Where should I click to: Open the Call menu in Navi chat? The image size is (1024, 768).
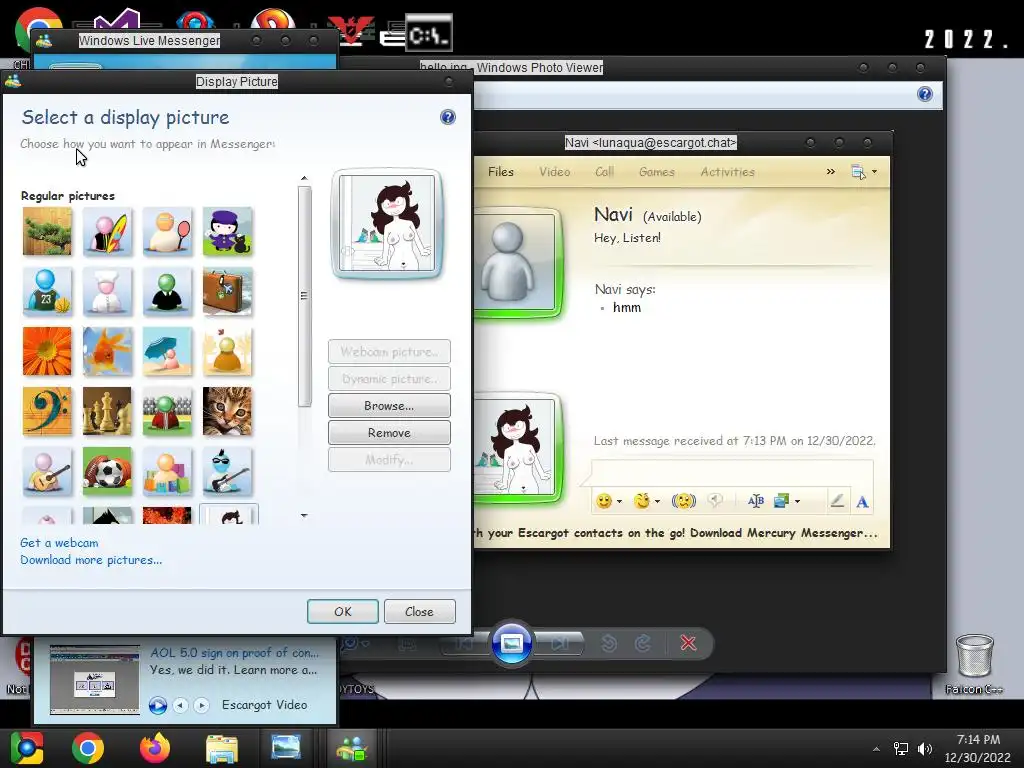[x=604, y=172]
